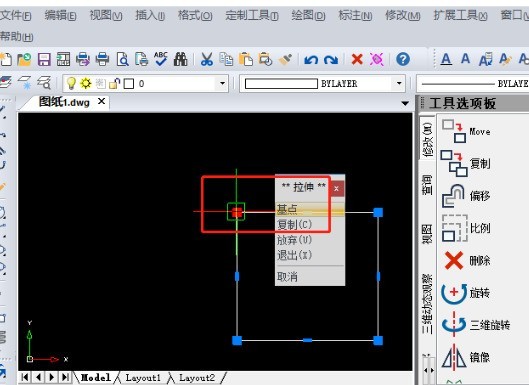
Task: Jump to the first layout tab arrow
Action: [x=25, y=377]
